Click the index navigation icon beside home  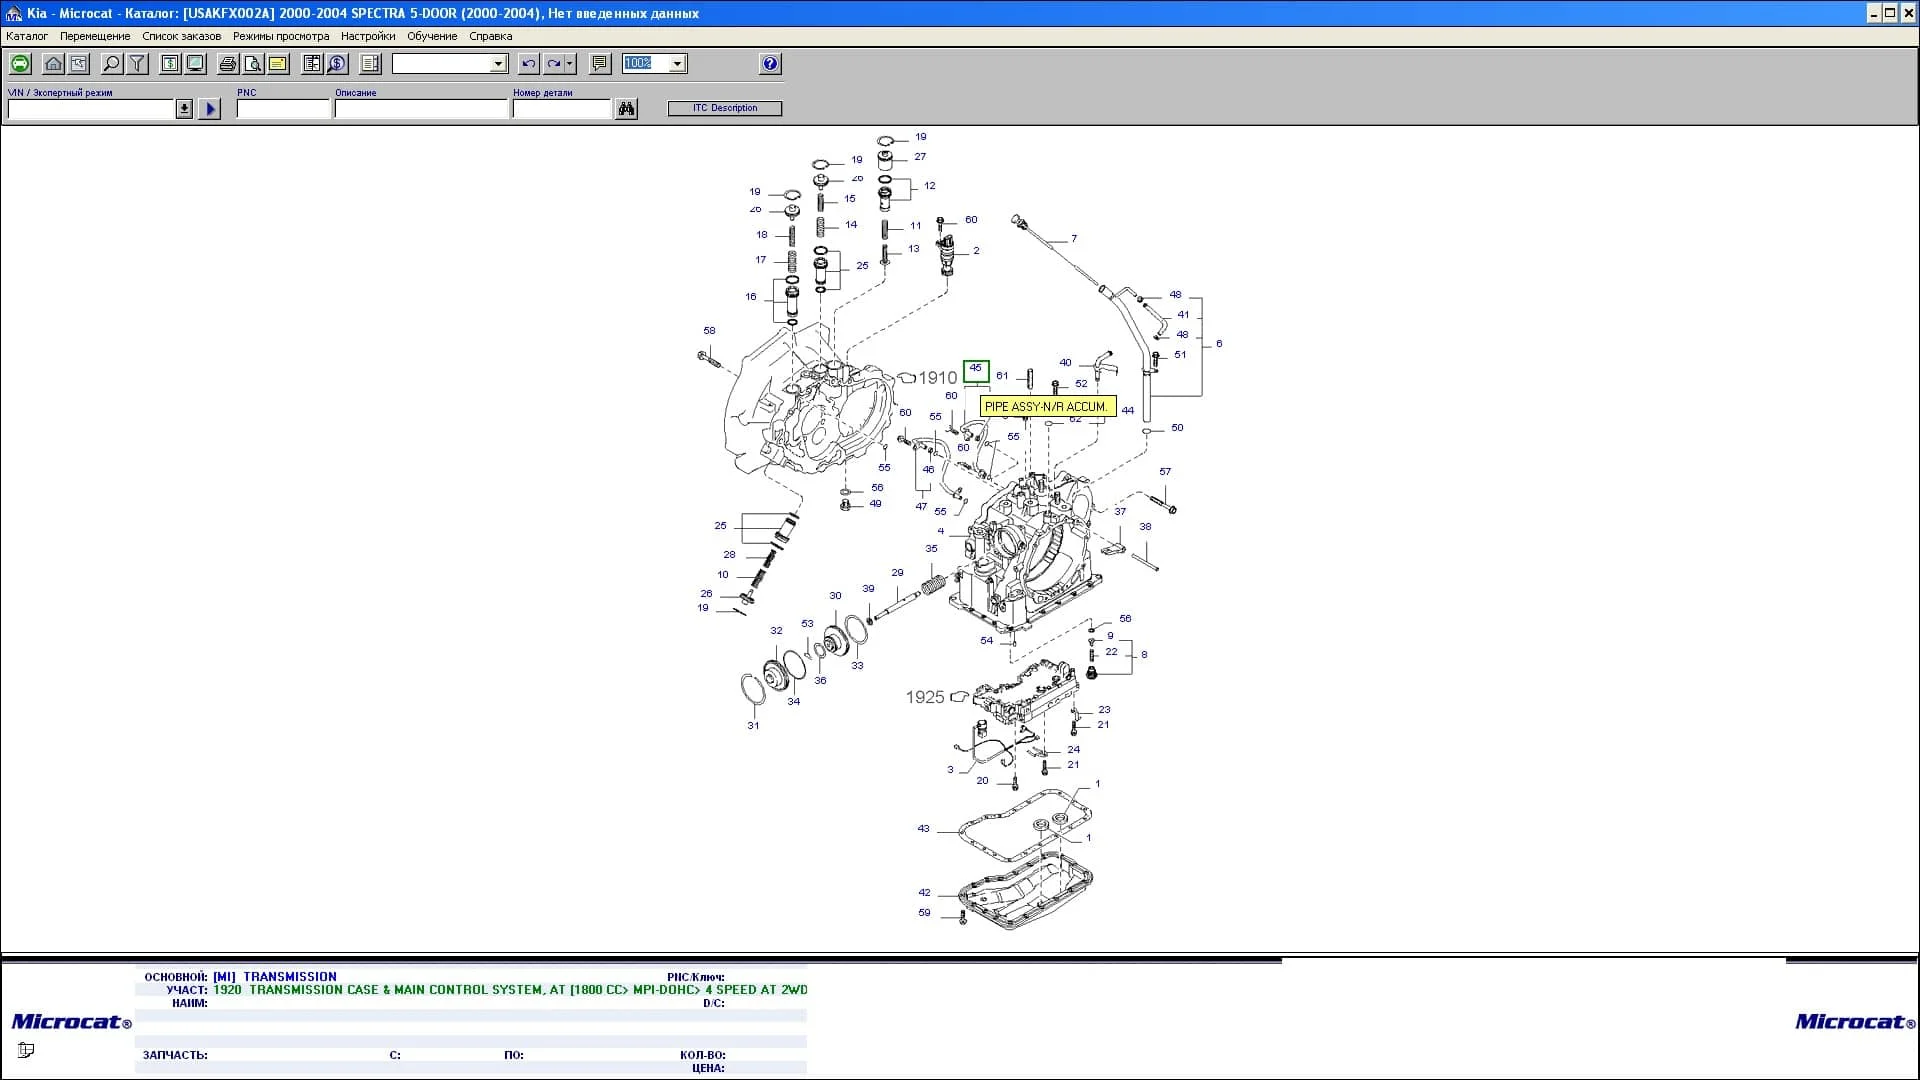79,64
